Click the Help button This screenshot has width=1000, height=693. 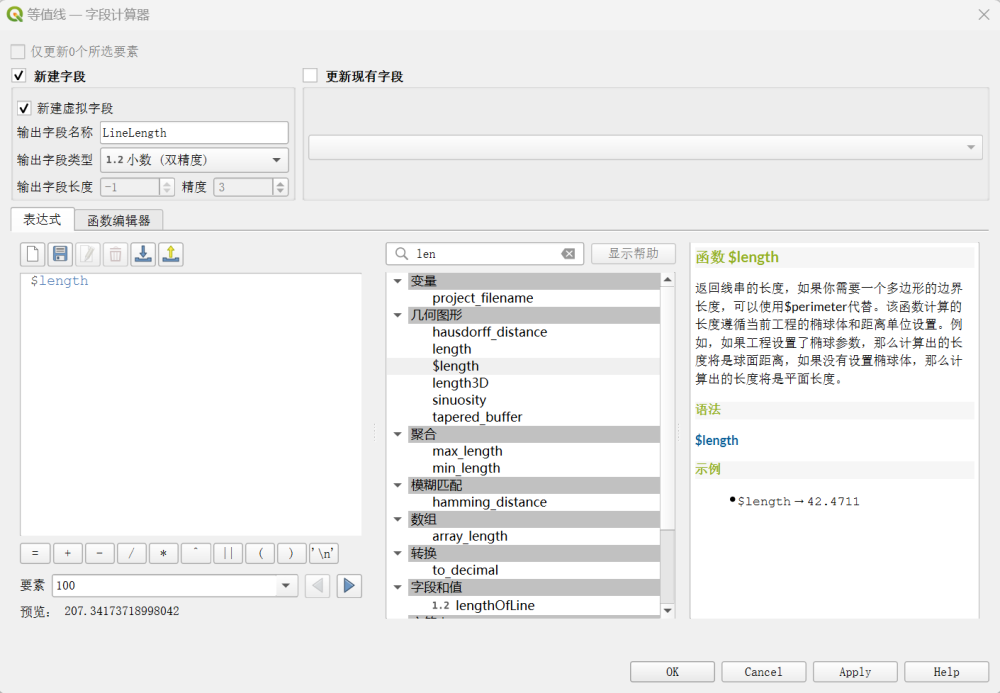[x=946, y=672]
